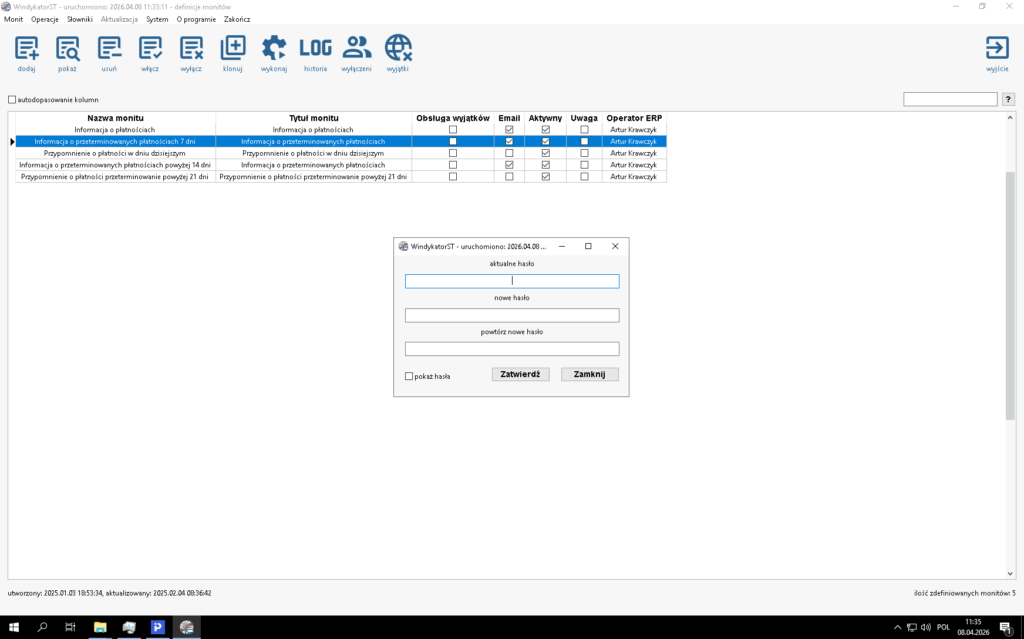Screen dimensions: 1024x639
Task: Toggle the Email checkbox in the last monit row
Action: (x=509, y=177)
